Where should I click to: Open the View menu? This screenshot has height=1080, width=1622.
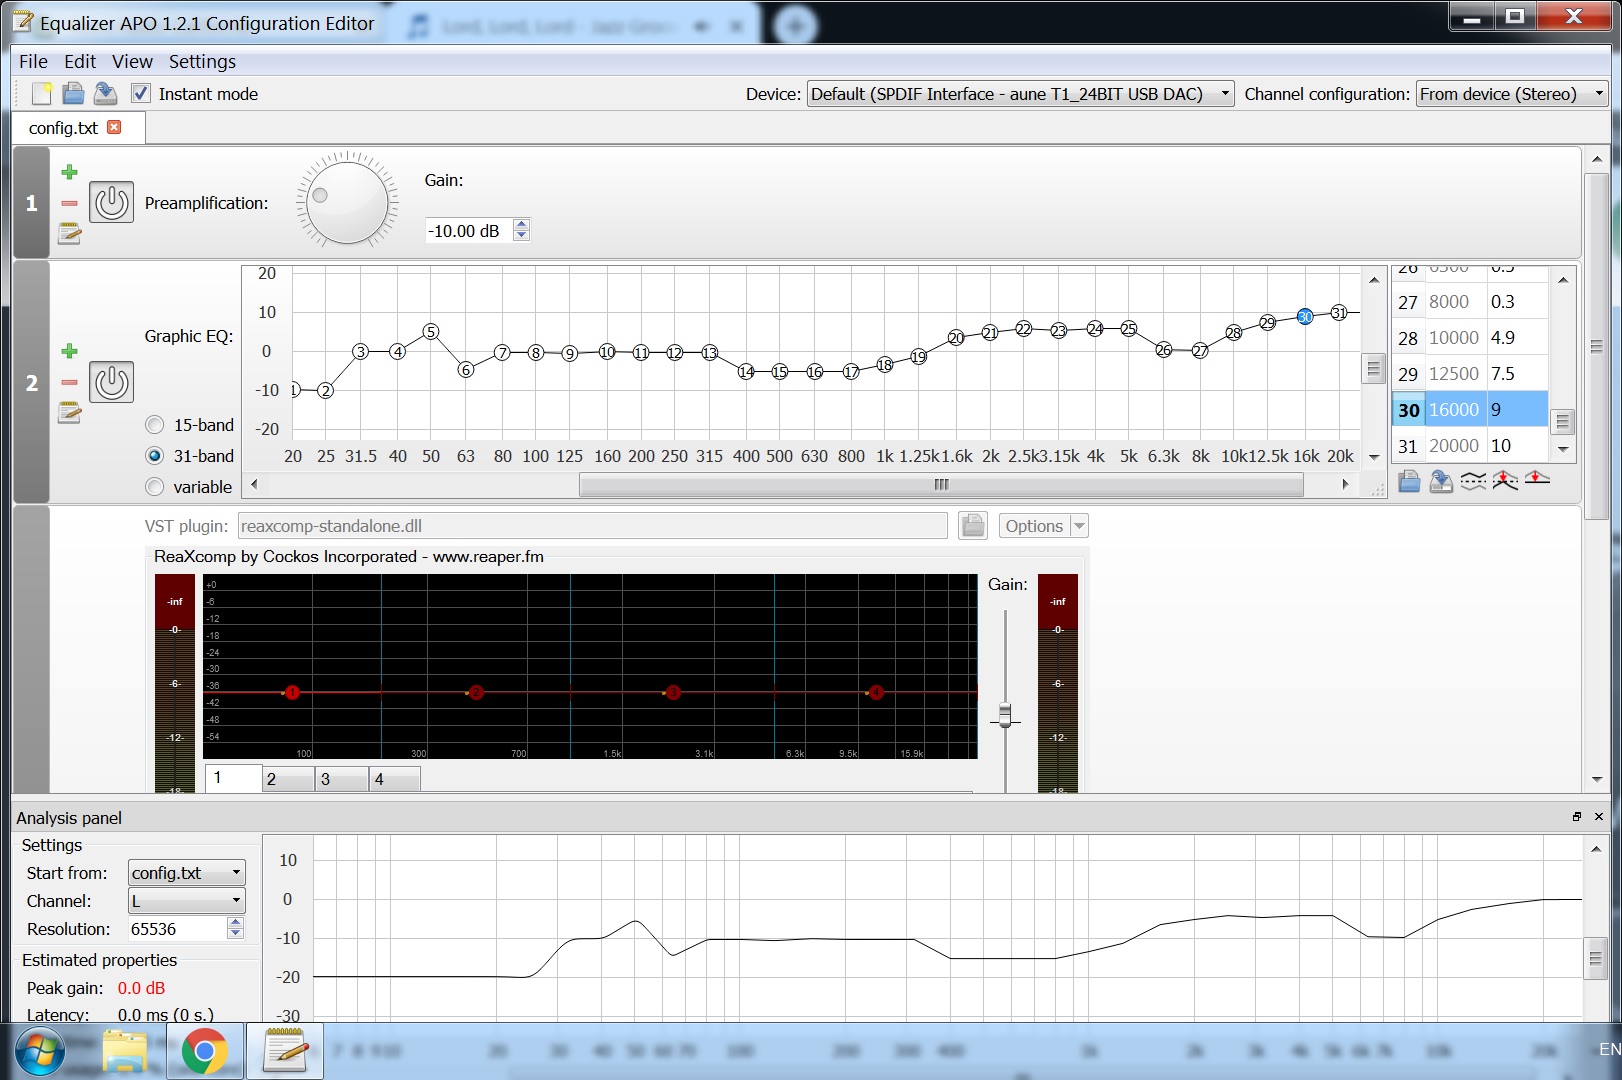click(132, 61)
